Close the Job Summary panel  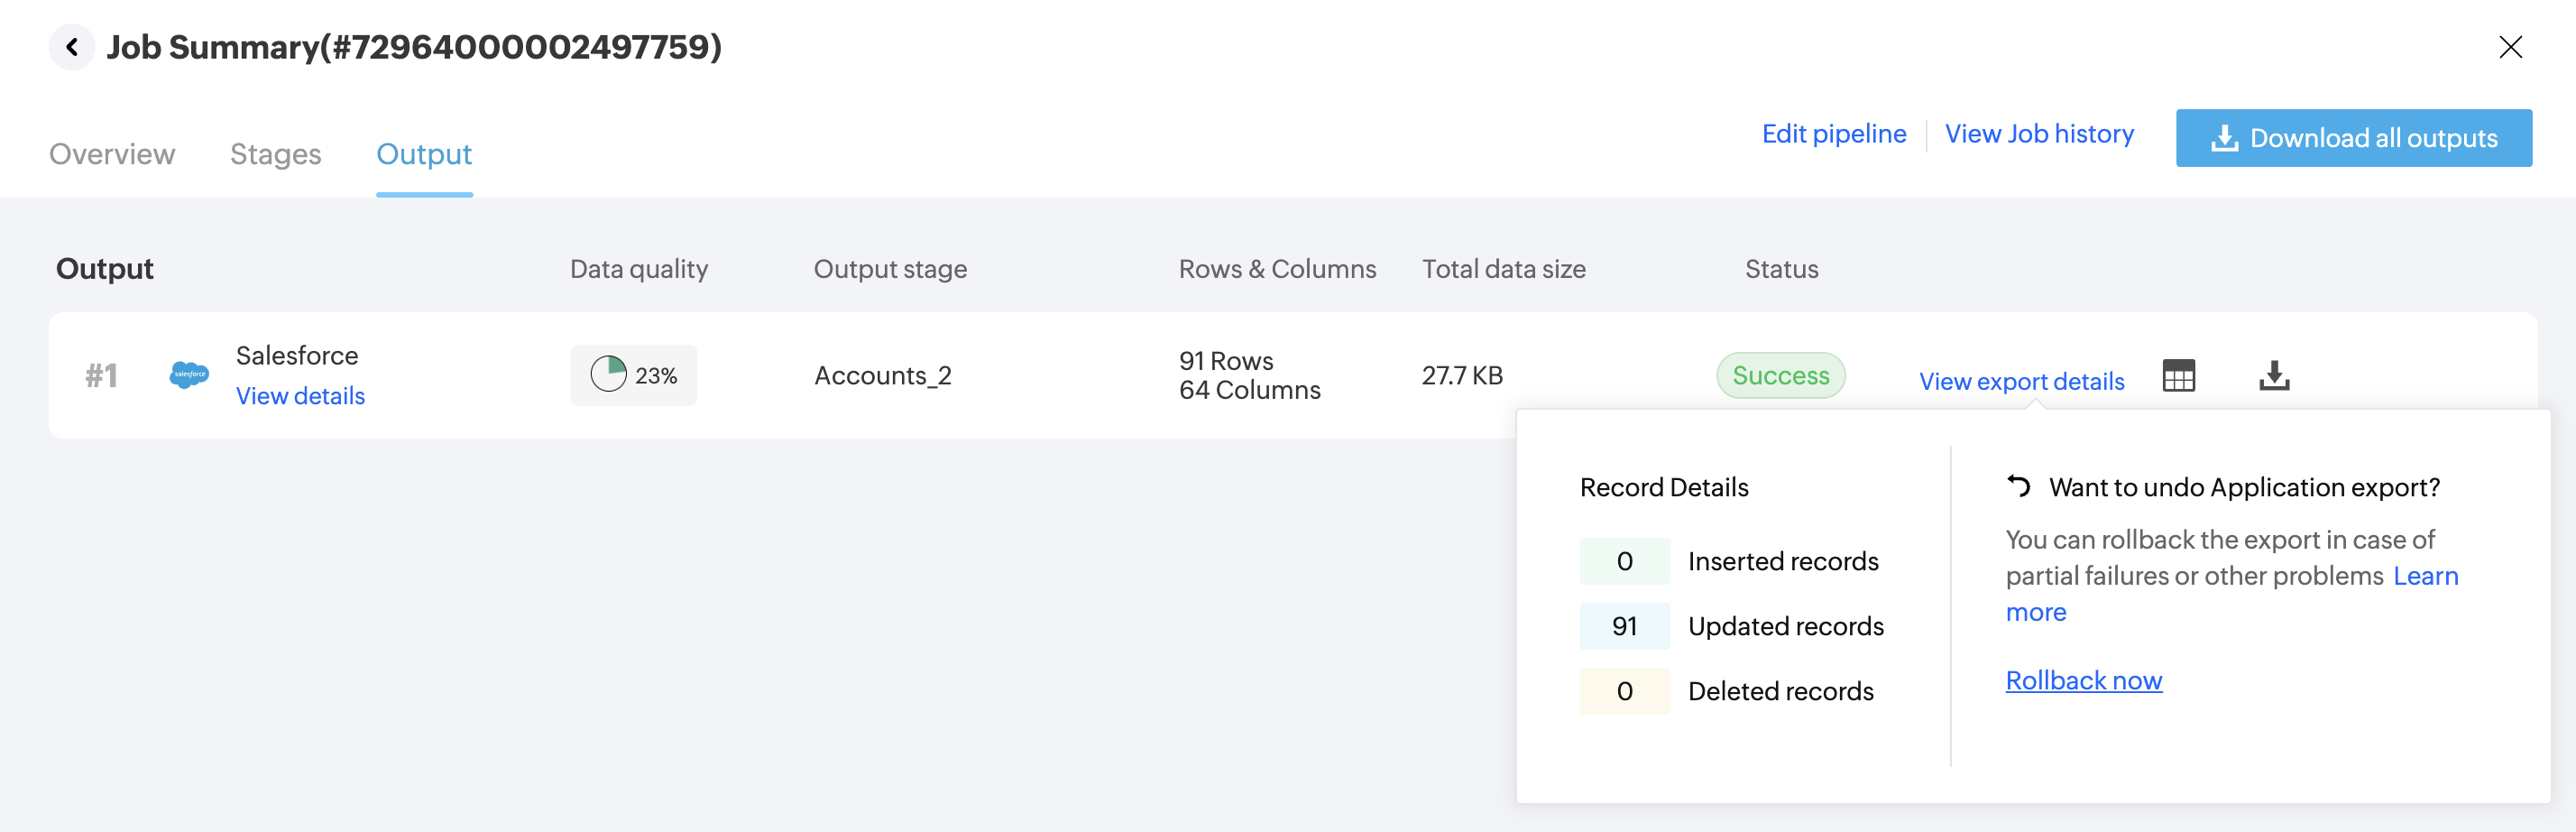click(2510, 47)
